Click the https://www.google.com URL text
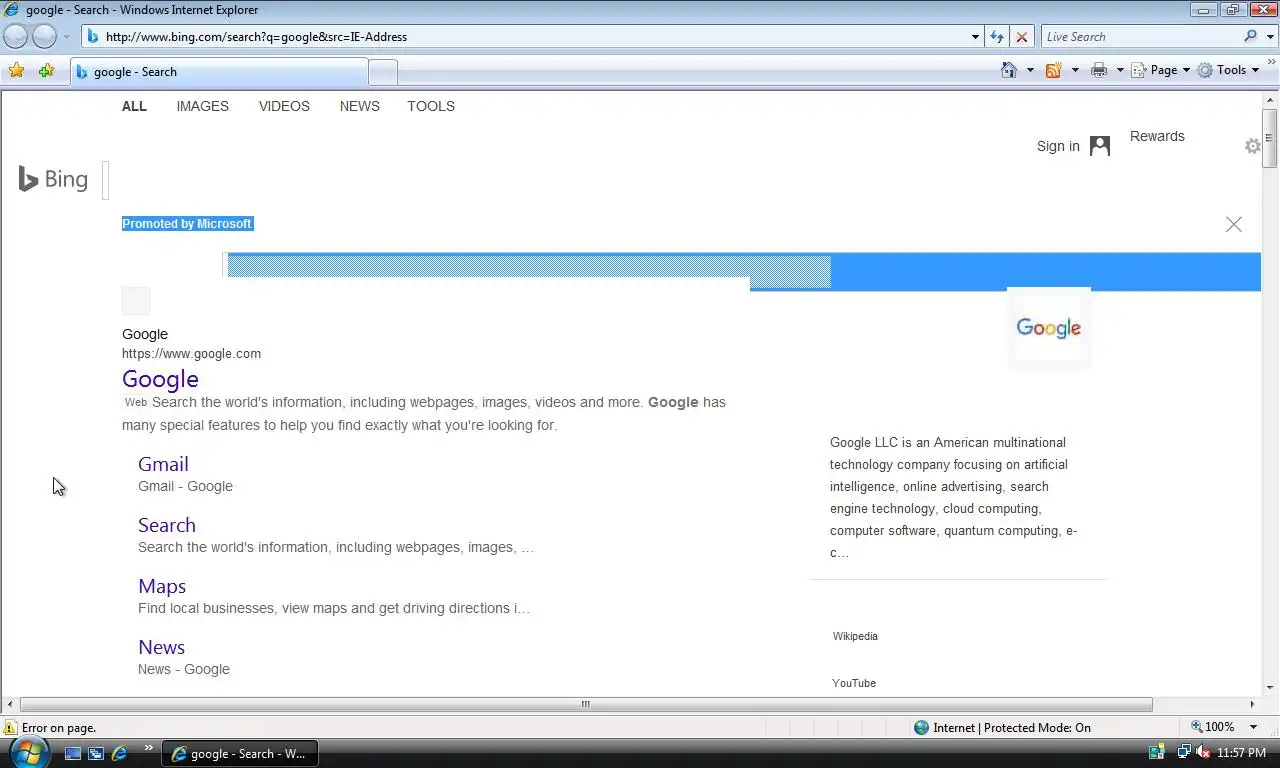 [x=191, y=353]
